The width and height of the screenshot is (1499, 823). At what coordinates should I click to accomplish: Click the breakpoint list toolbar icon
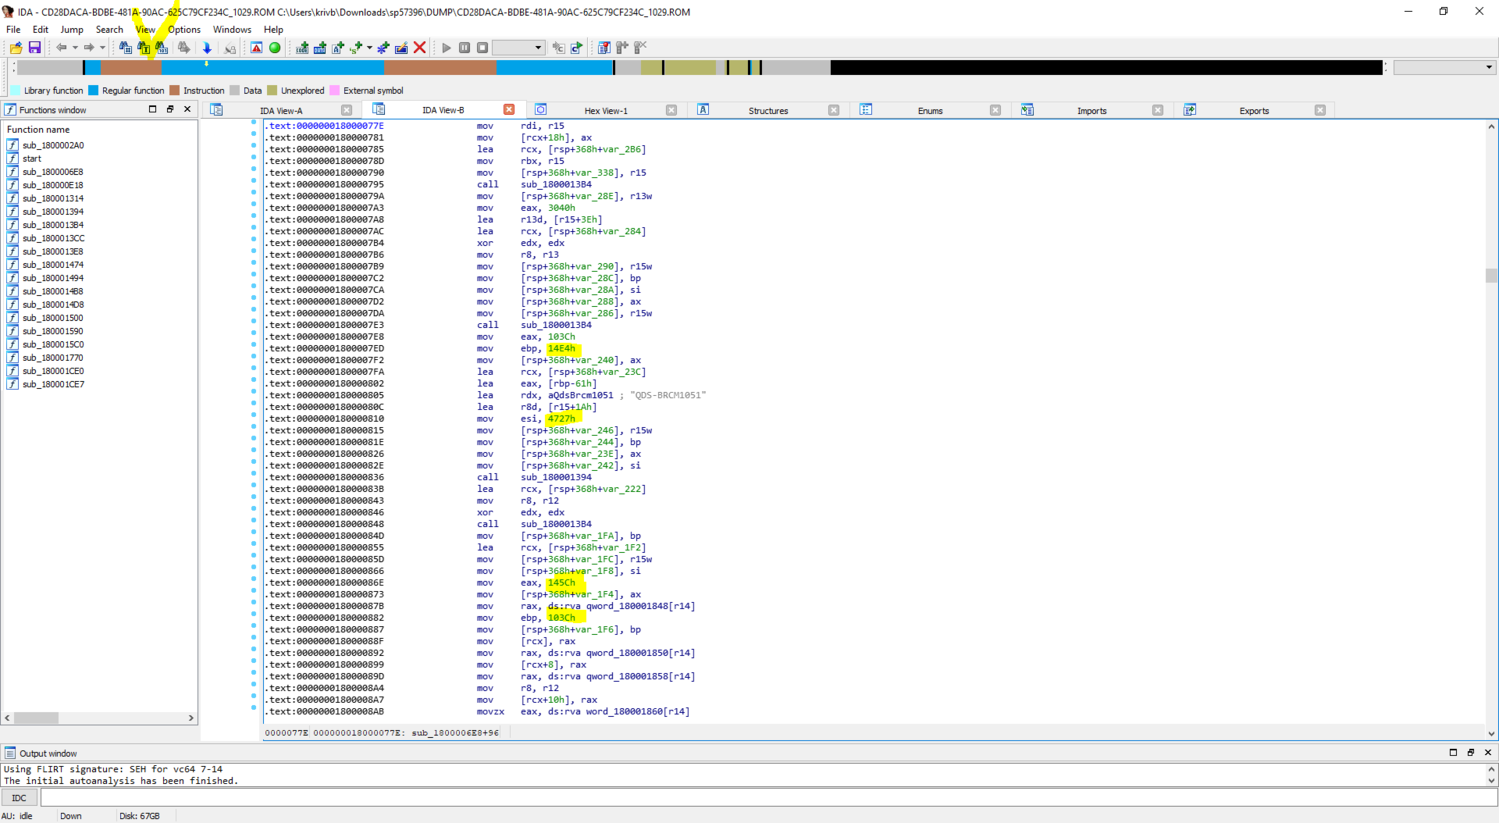coord(604,48)
